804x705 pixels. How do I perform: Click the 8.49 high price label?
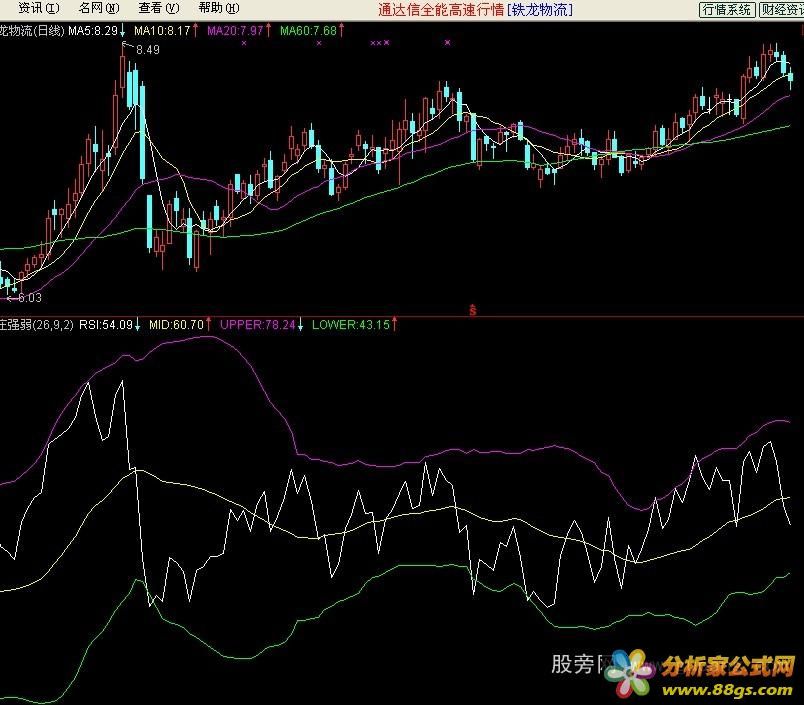point(148,50)
